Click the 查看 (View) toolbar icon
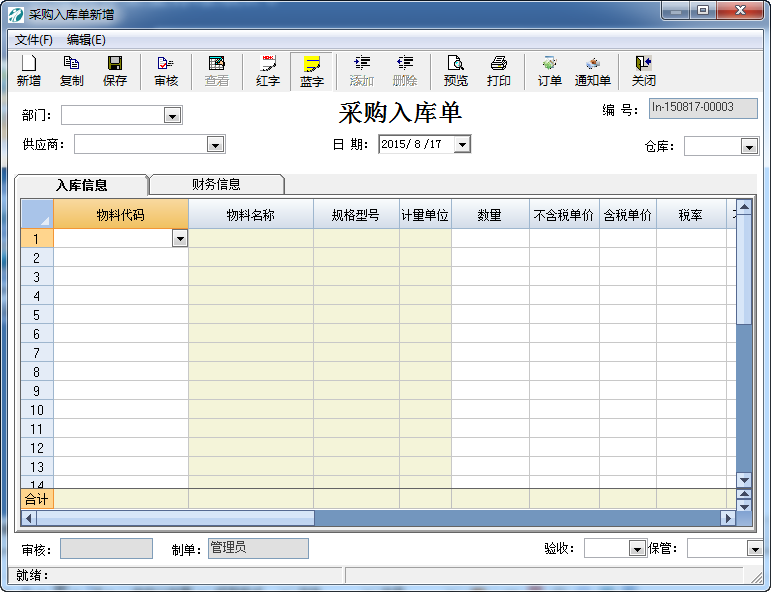The image size is (771, 592). [x=217, y=71]
